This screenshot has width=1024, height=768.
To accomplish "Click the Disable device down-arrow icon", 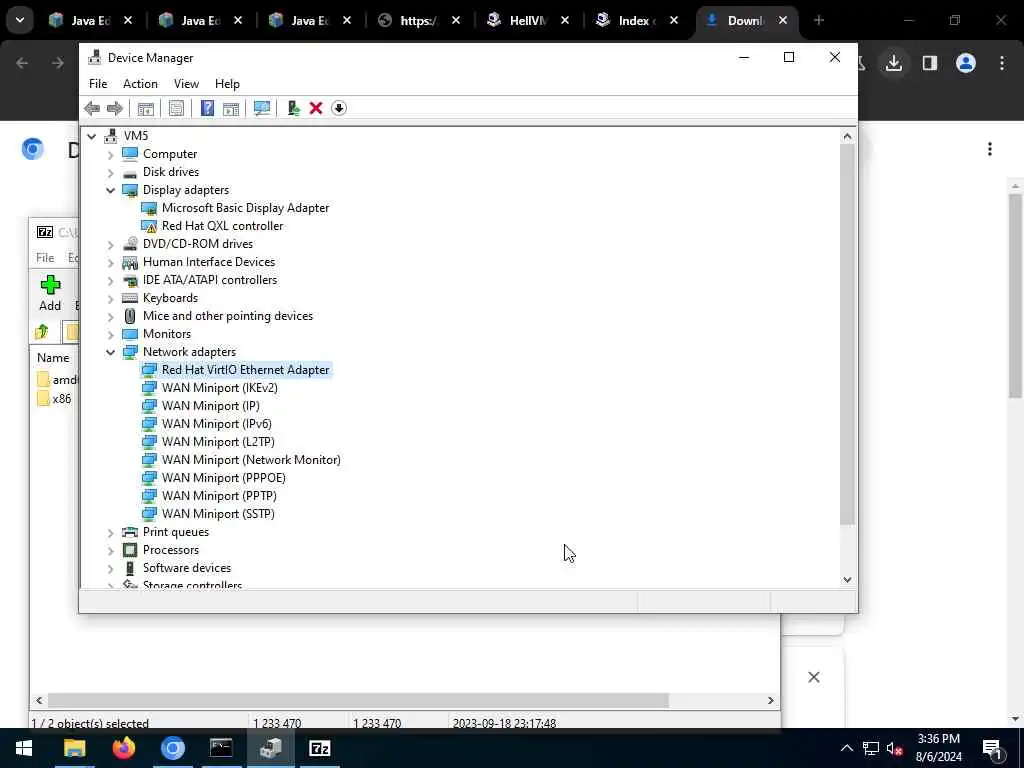I will tap(338, 108).
